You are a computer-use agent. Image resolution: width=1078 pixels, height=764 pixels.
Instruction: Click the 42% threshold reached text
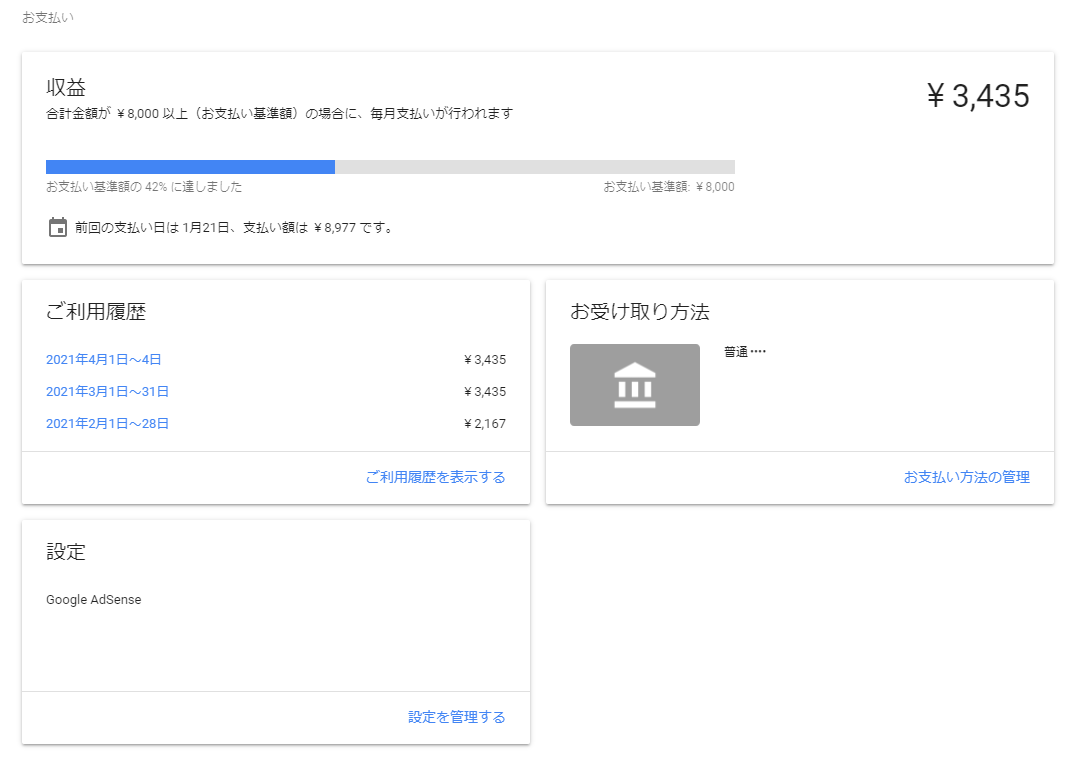click(x=144, y=187)
